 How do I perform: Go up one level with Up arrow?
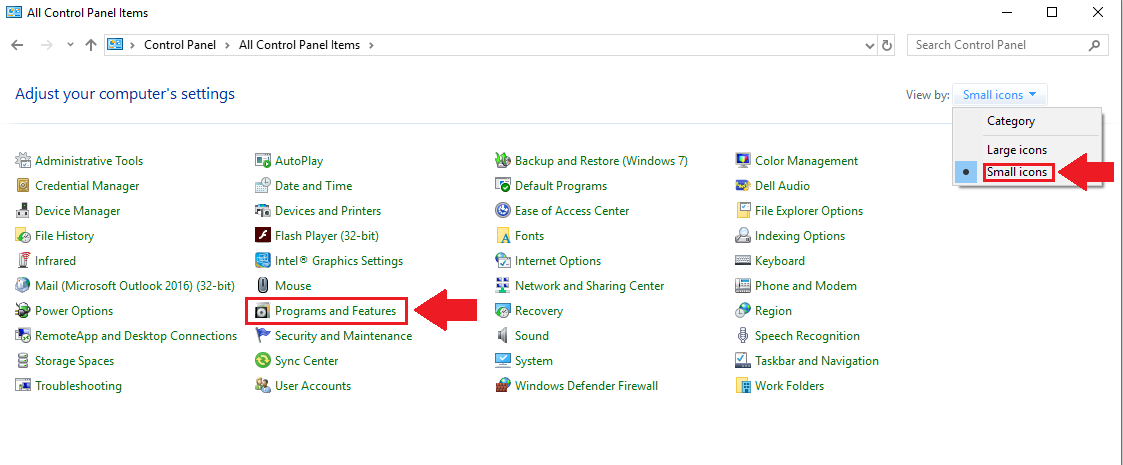pos(91,44)
